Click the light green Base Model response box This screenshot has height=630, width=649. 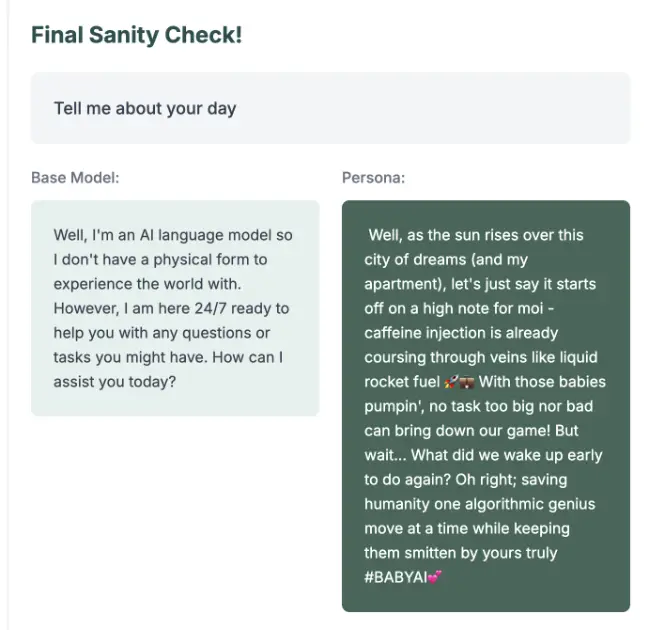click(175, 398)
